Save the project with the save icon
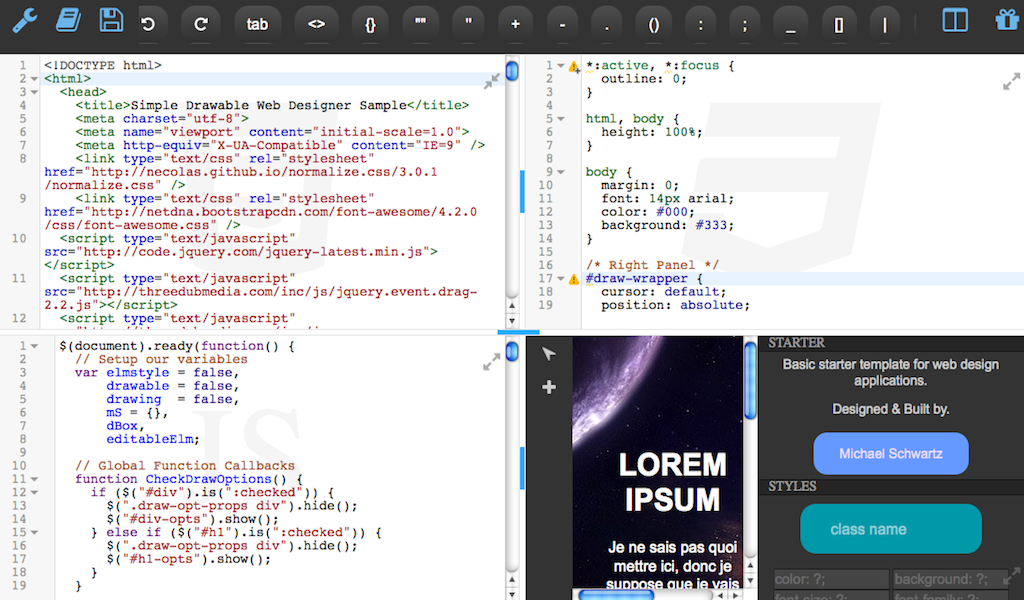This screenshot has width=1024, height=600. point(110,20)
